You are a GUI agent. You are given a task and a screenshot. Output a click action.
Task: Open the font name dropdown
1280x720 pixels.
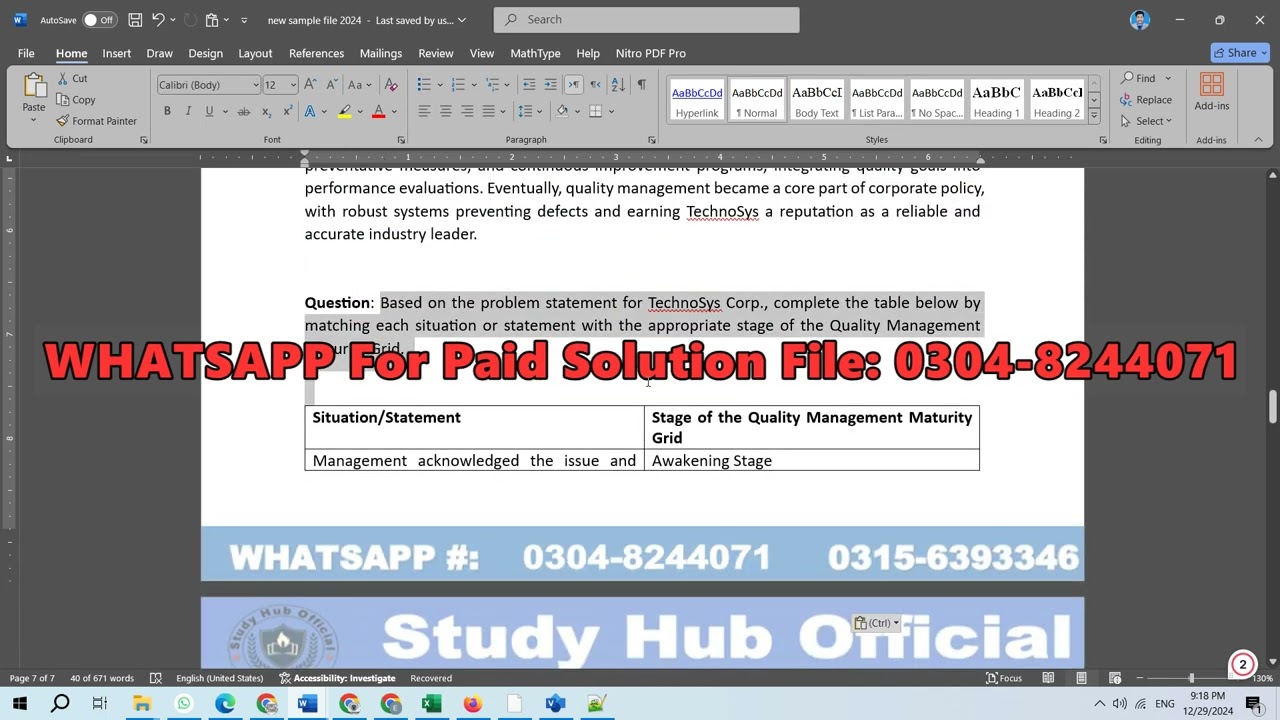(x=256, y=85)
